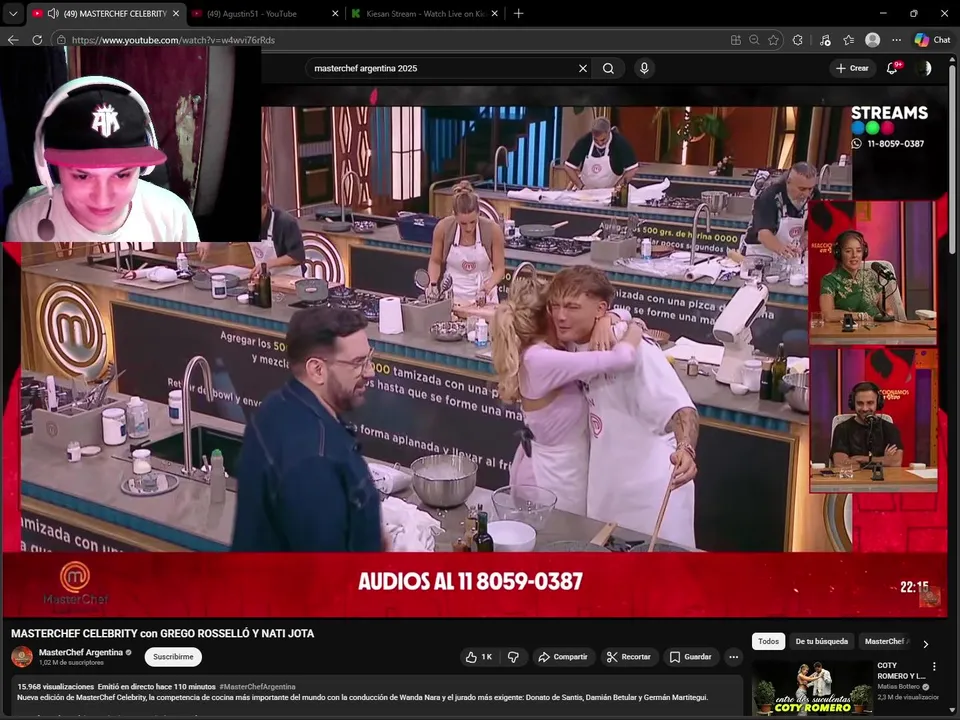Open YouTube notifications bell

(x=893, y=68)
